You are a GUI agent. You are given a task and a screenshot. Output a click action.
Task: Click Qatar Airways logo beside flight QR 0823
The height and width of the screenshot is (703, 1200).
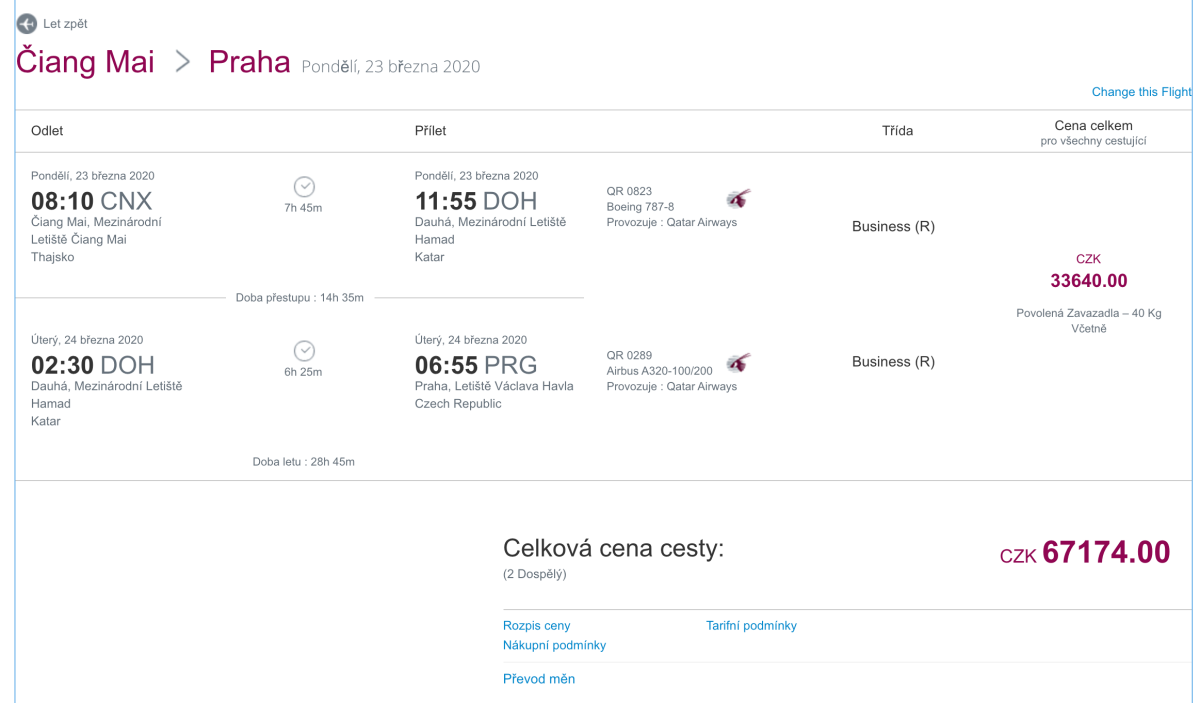click(x=738, y=198)
